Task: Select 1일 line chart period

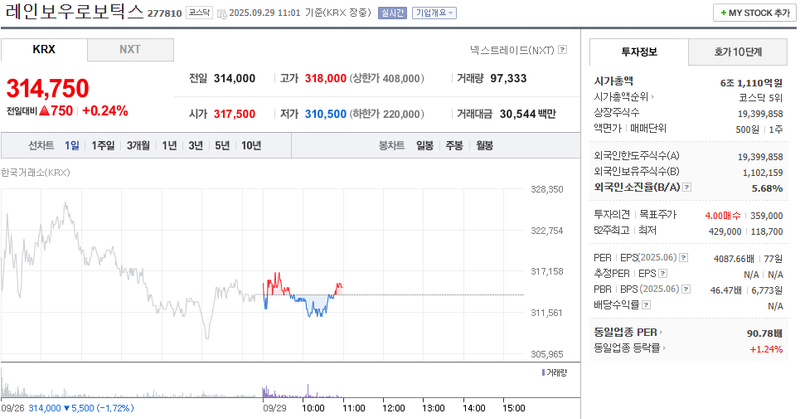Action: click(x=72, y=146)
